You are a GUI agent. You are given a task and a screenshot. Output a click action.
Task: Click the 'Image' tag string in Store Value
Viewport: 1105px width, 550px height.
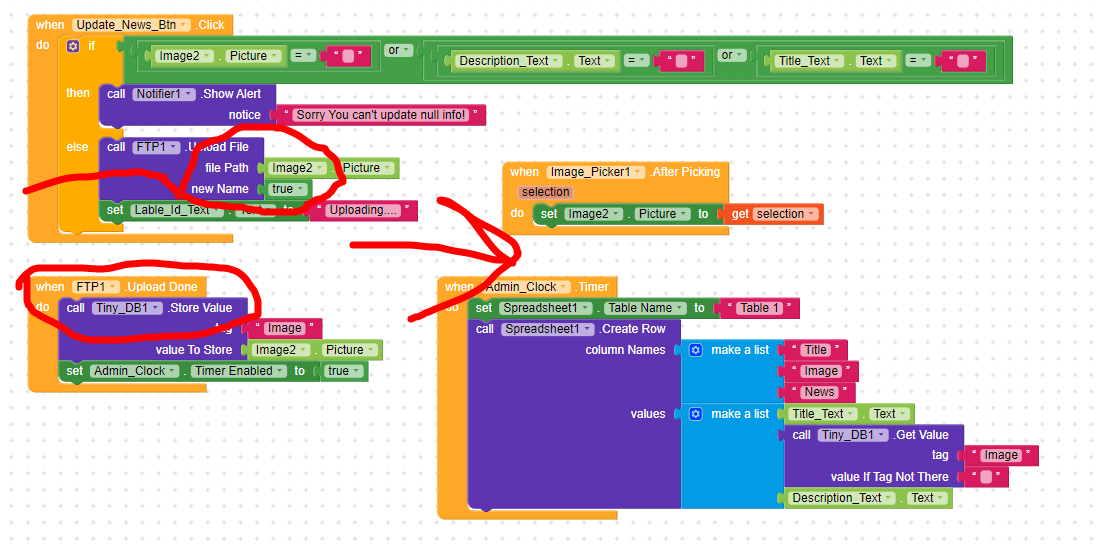(x=284, y=329)
